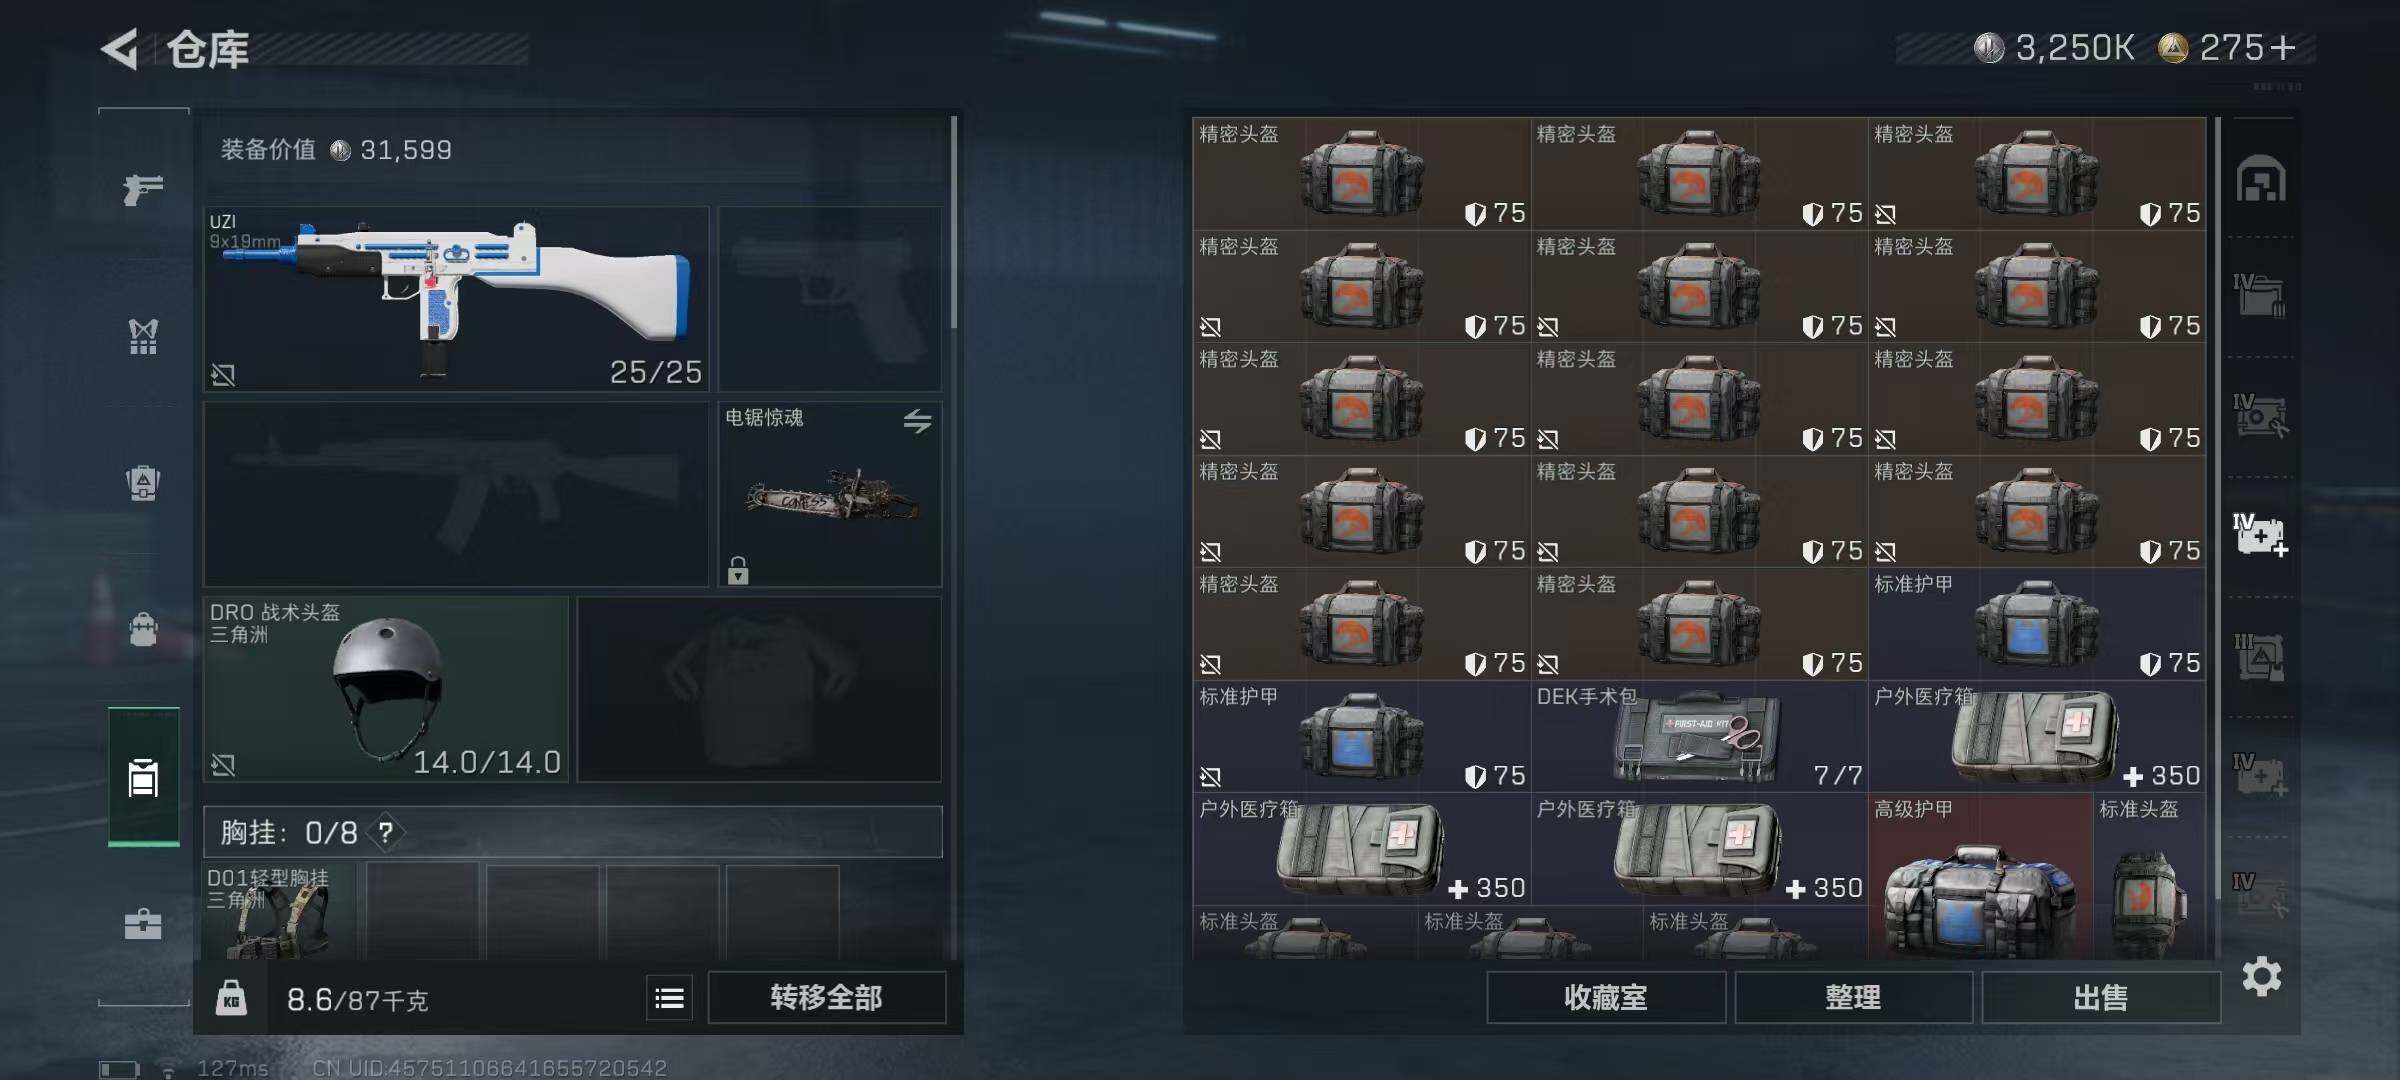This screenshot has width=2400, height=1080.
Task: Open the 收藏室 collection room
Action: pos(1606,998)
